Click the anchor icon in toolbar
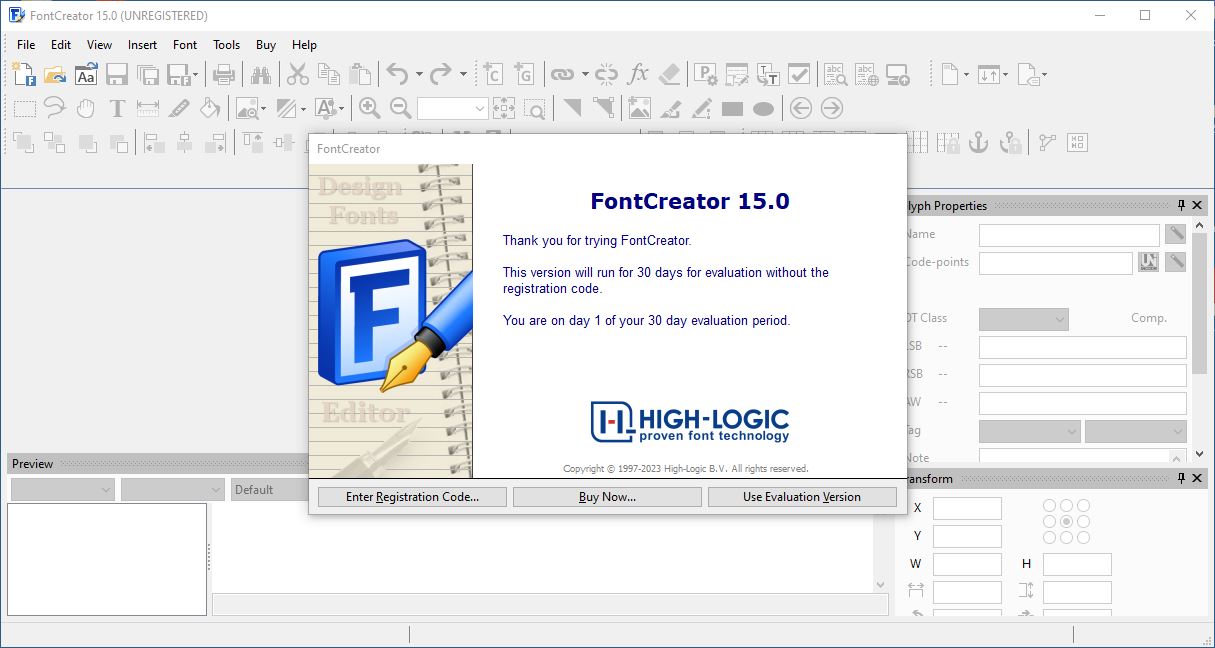 pos(979,142)
